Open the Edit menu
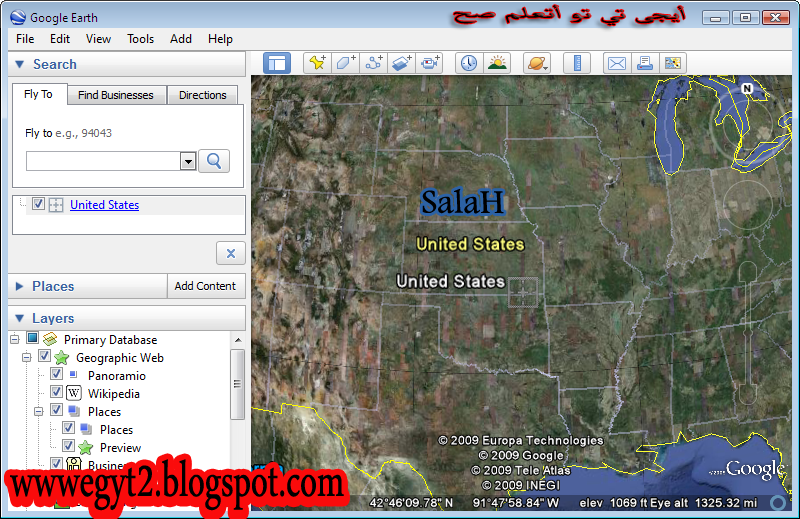800x519 pixels. click(x=60, y=39)
